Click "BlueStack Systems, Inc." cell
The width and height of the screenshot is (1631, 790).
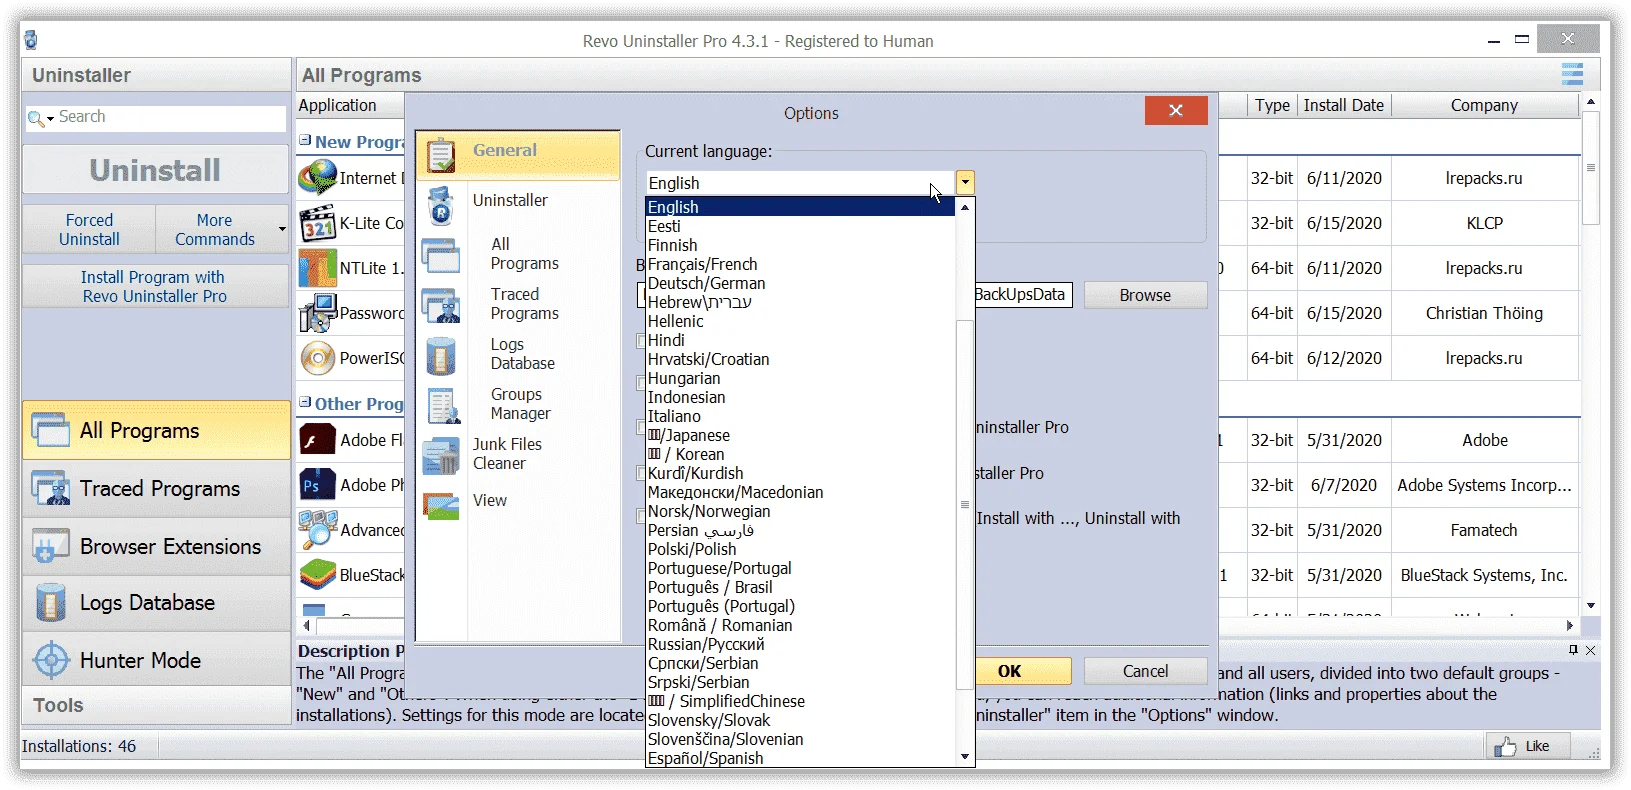(1484, 575)
